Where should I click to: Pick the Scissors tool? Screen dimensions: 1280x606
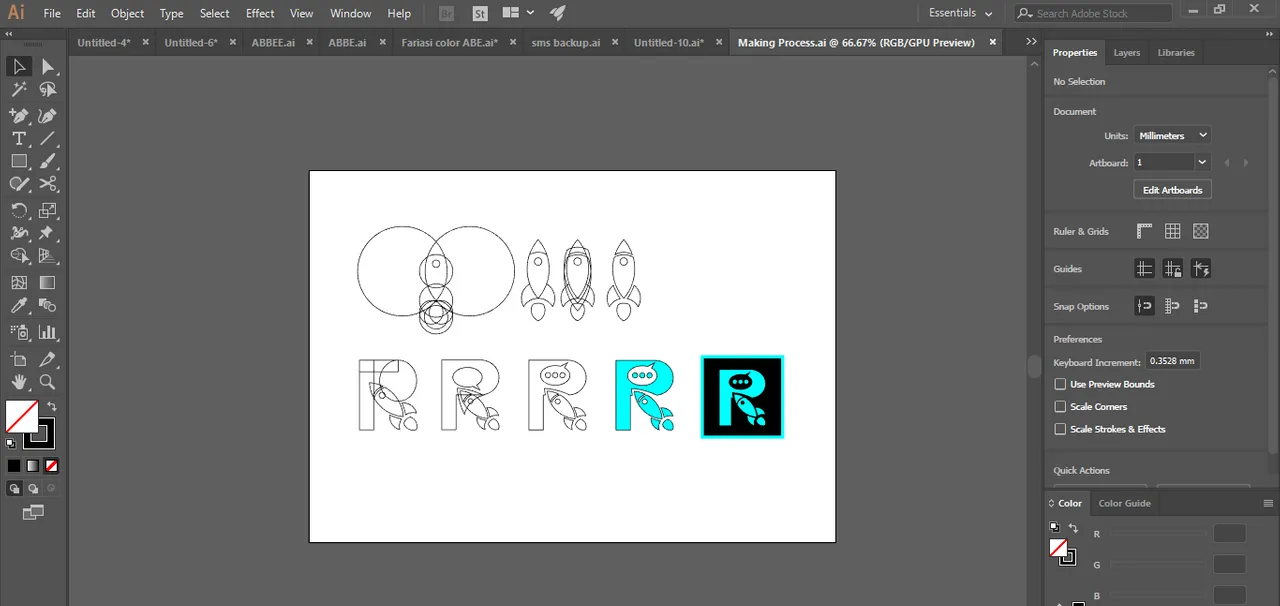pyautogui.click(x=47, y=185)
